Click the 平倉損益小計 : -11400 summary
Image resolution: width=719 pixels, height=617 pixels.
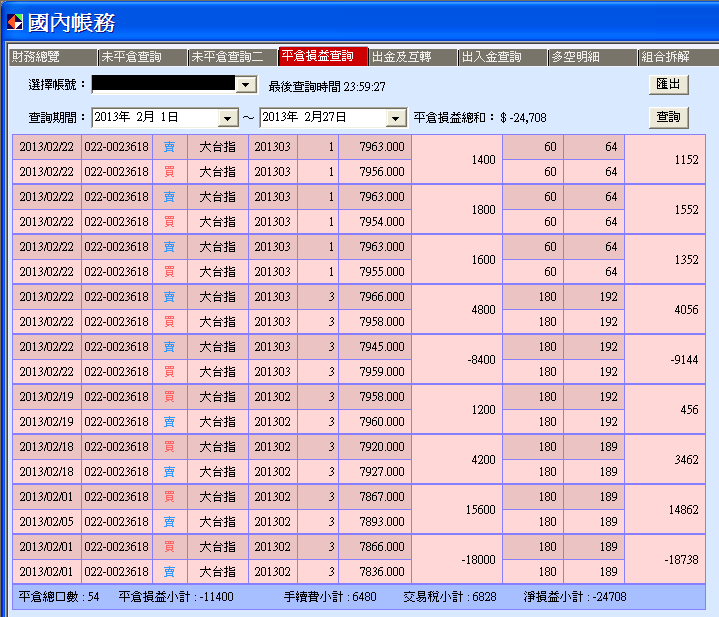click(x=176, y=597)
